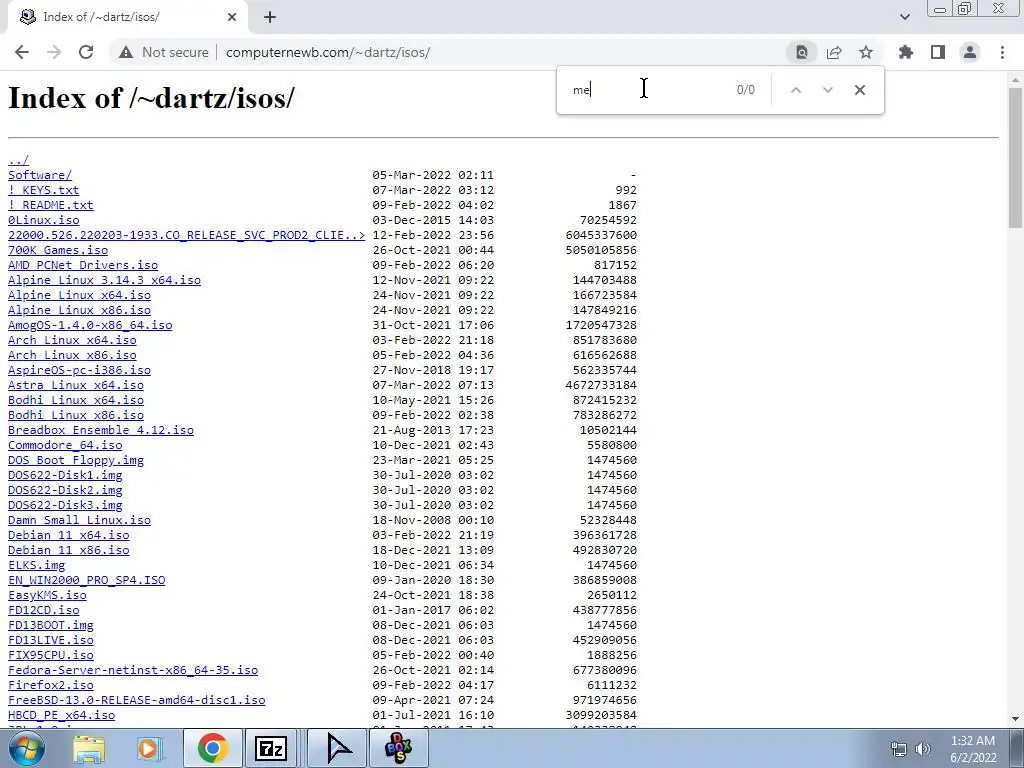Share this page using the share icon
This screenshot has width=1024, height=768.
[834, 52]
